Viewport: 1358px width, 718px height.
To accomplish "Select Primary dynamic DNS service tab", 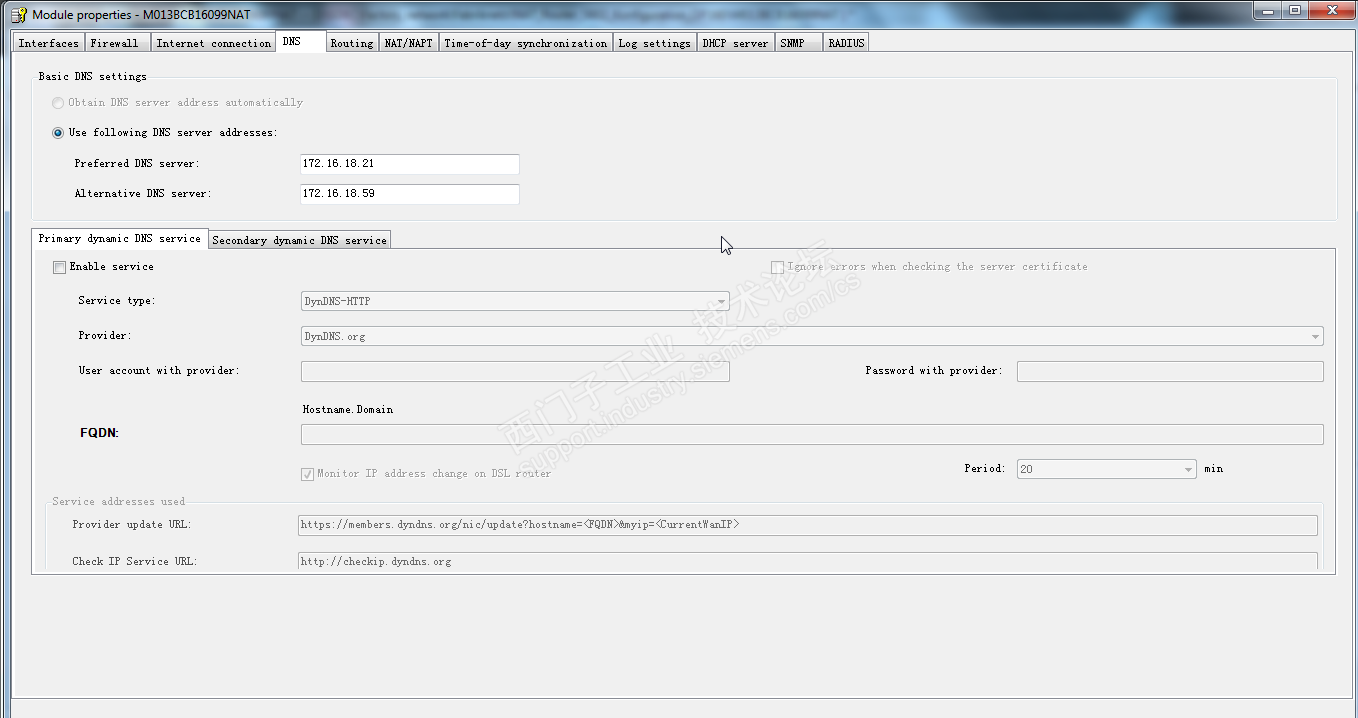I will [119, 239].
